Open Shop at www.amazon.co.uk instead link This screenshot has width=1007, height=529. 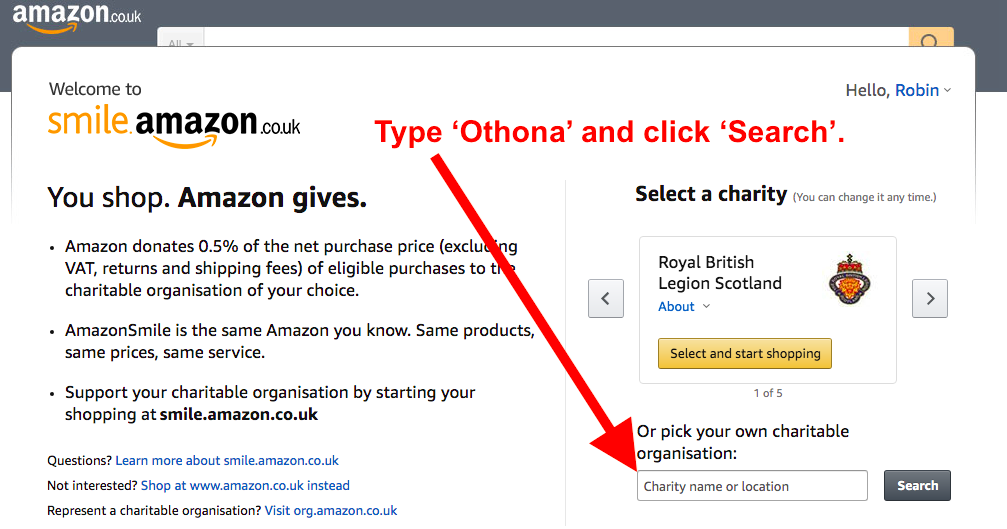coord(245,486)
